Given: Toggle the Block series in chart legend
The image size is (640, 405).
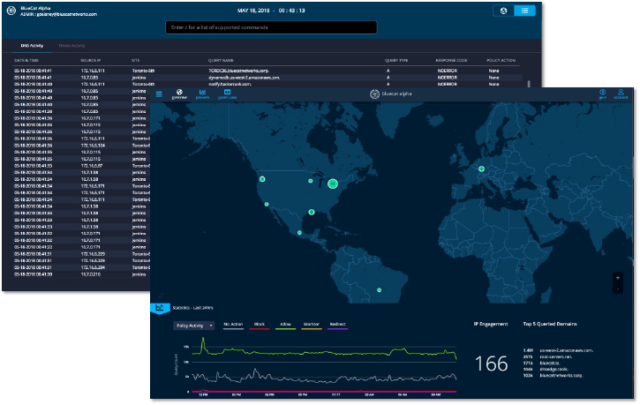Looking at the screenshot, I should tap(260, 326).
